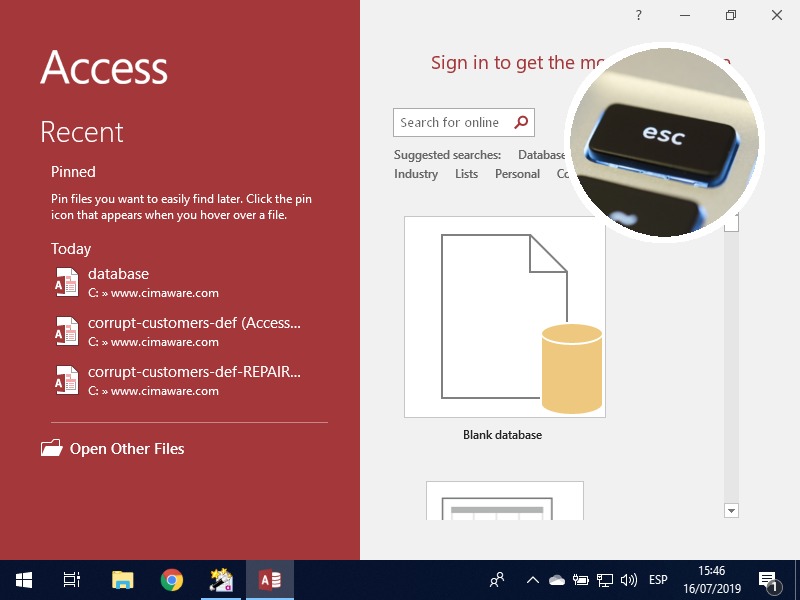Open Task View from the taskbar

click(72, 580)
